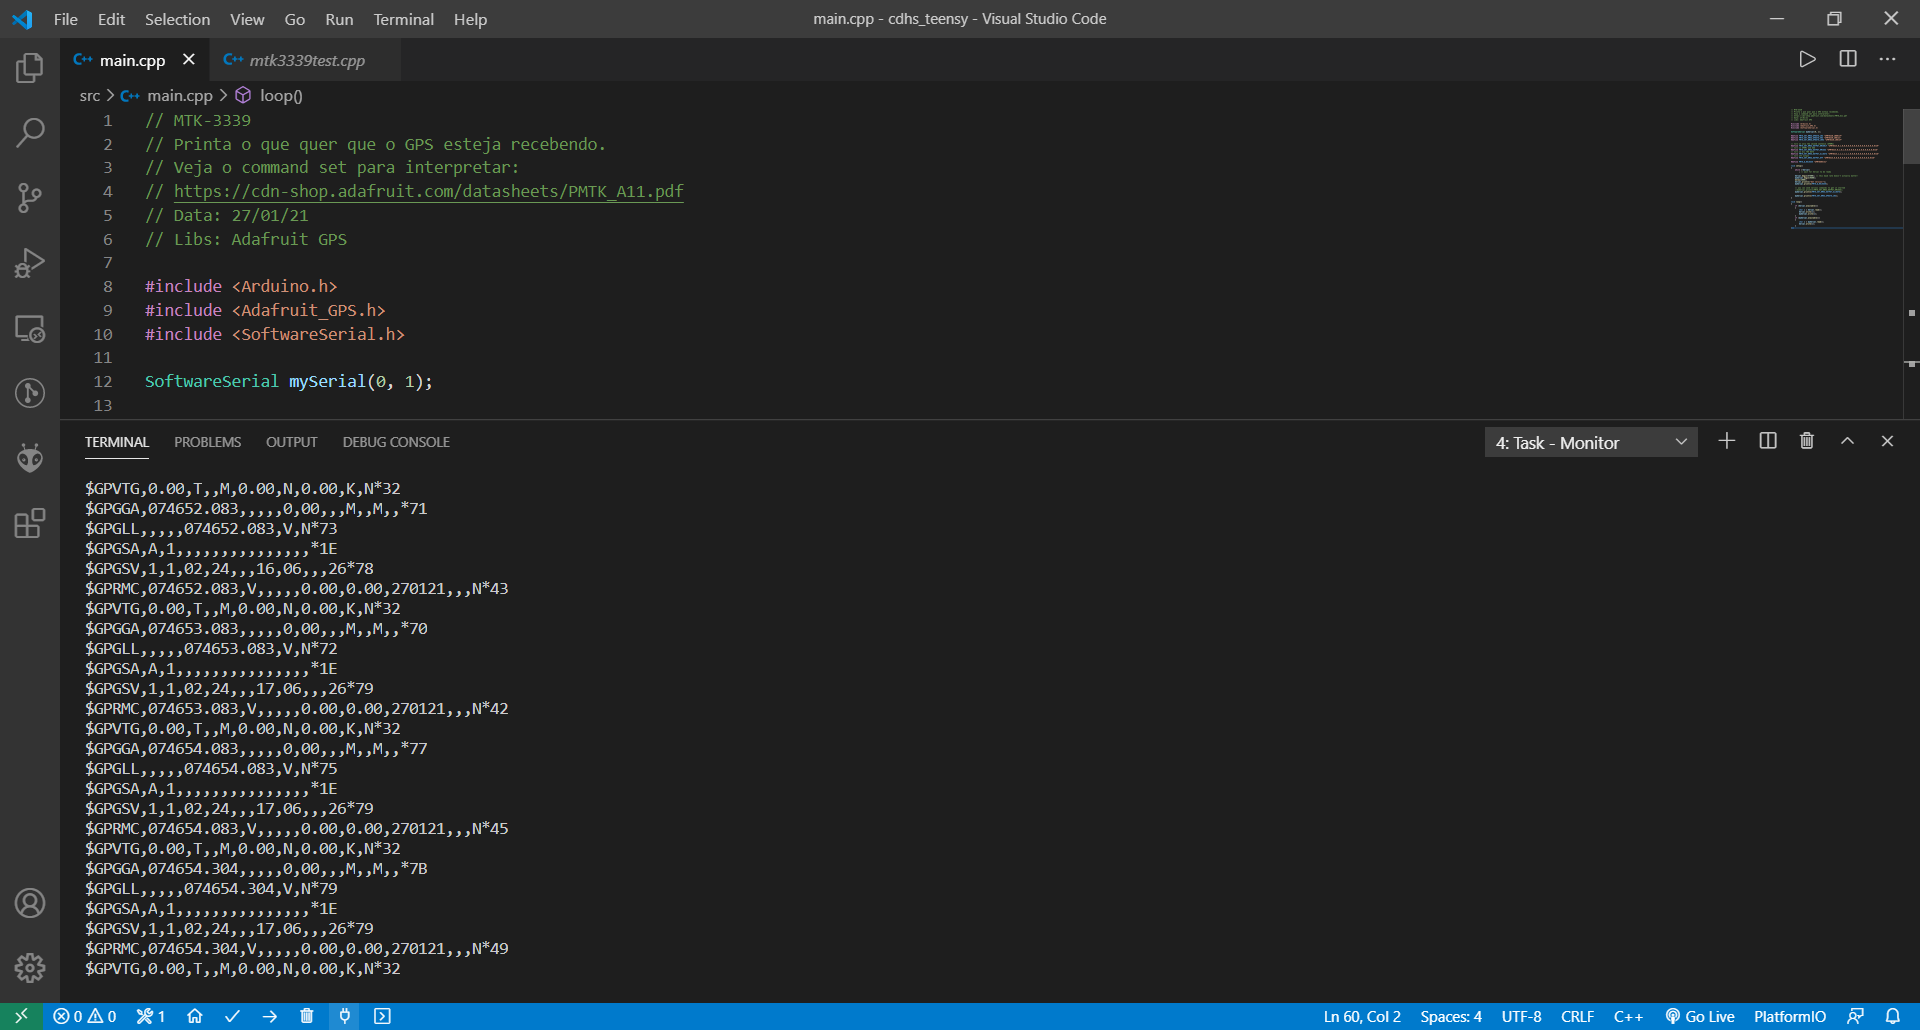
Task: Open the terminal selector dropdown Task - Monitor
Action: (1591, 442)
